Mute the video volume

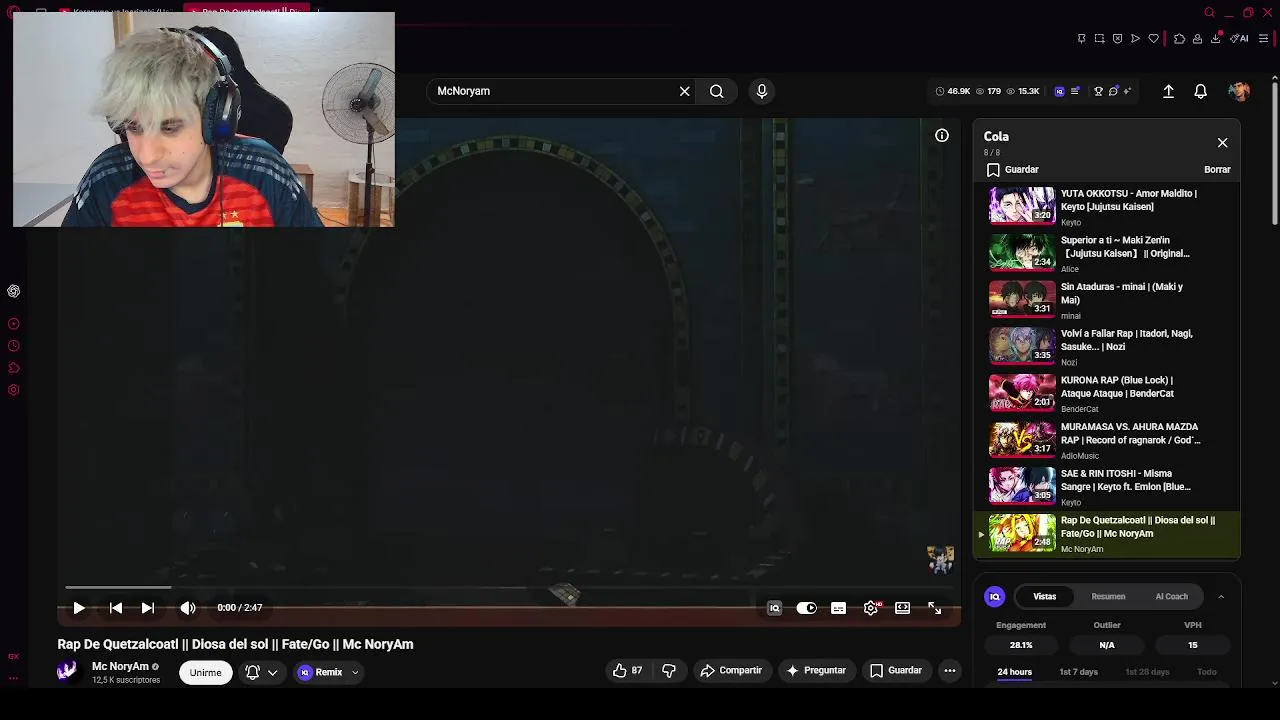tap(188, 608)
